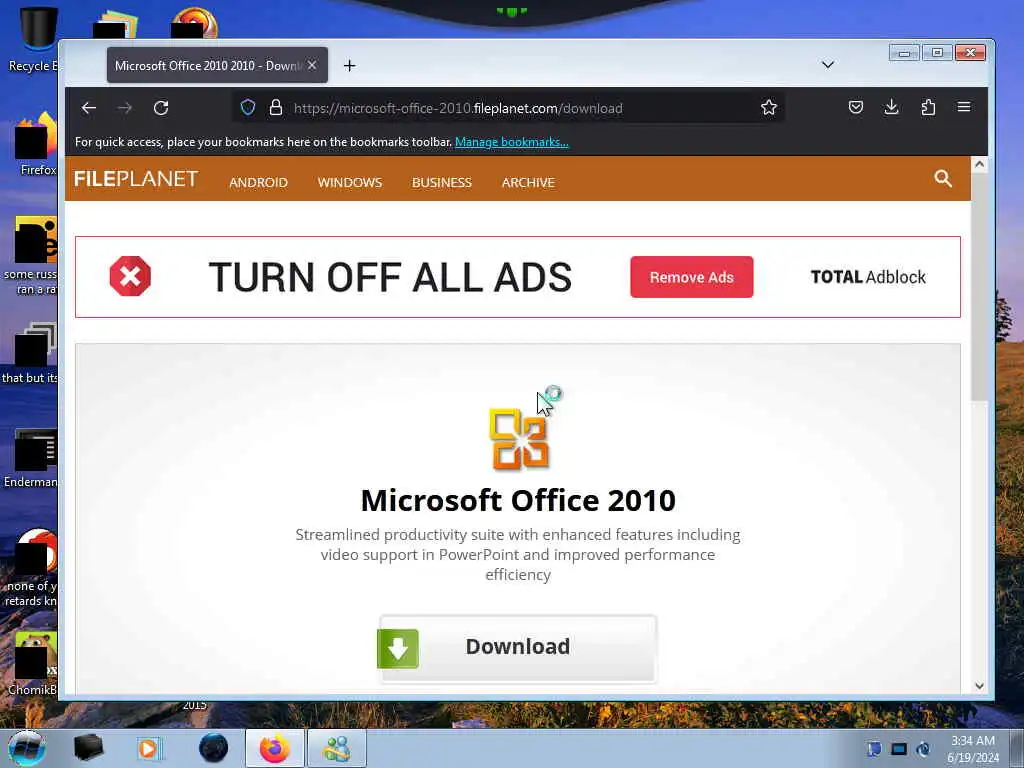
Task: Switch to Firefox in the taskbar
Action: pos(275,748)
